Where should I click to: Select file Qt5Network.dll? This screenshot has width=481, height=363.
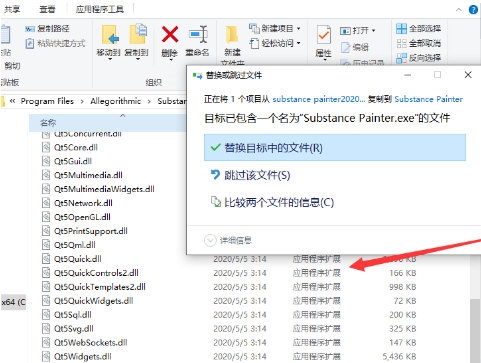[x=83, y=203]
